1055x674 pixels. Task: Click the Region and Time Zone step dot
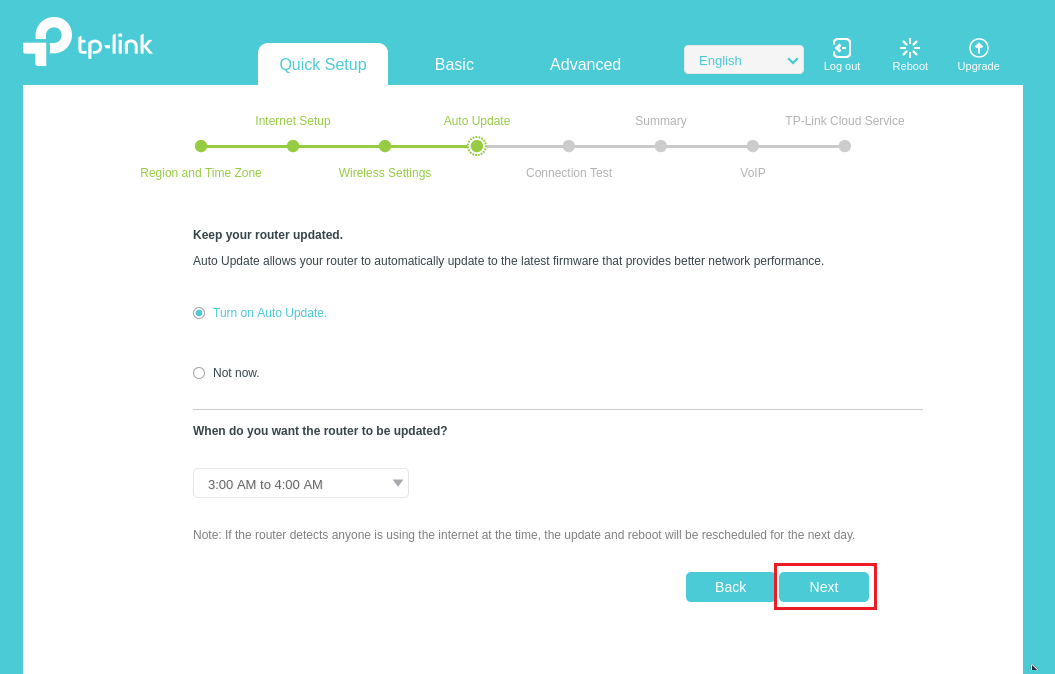201,146
